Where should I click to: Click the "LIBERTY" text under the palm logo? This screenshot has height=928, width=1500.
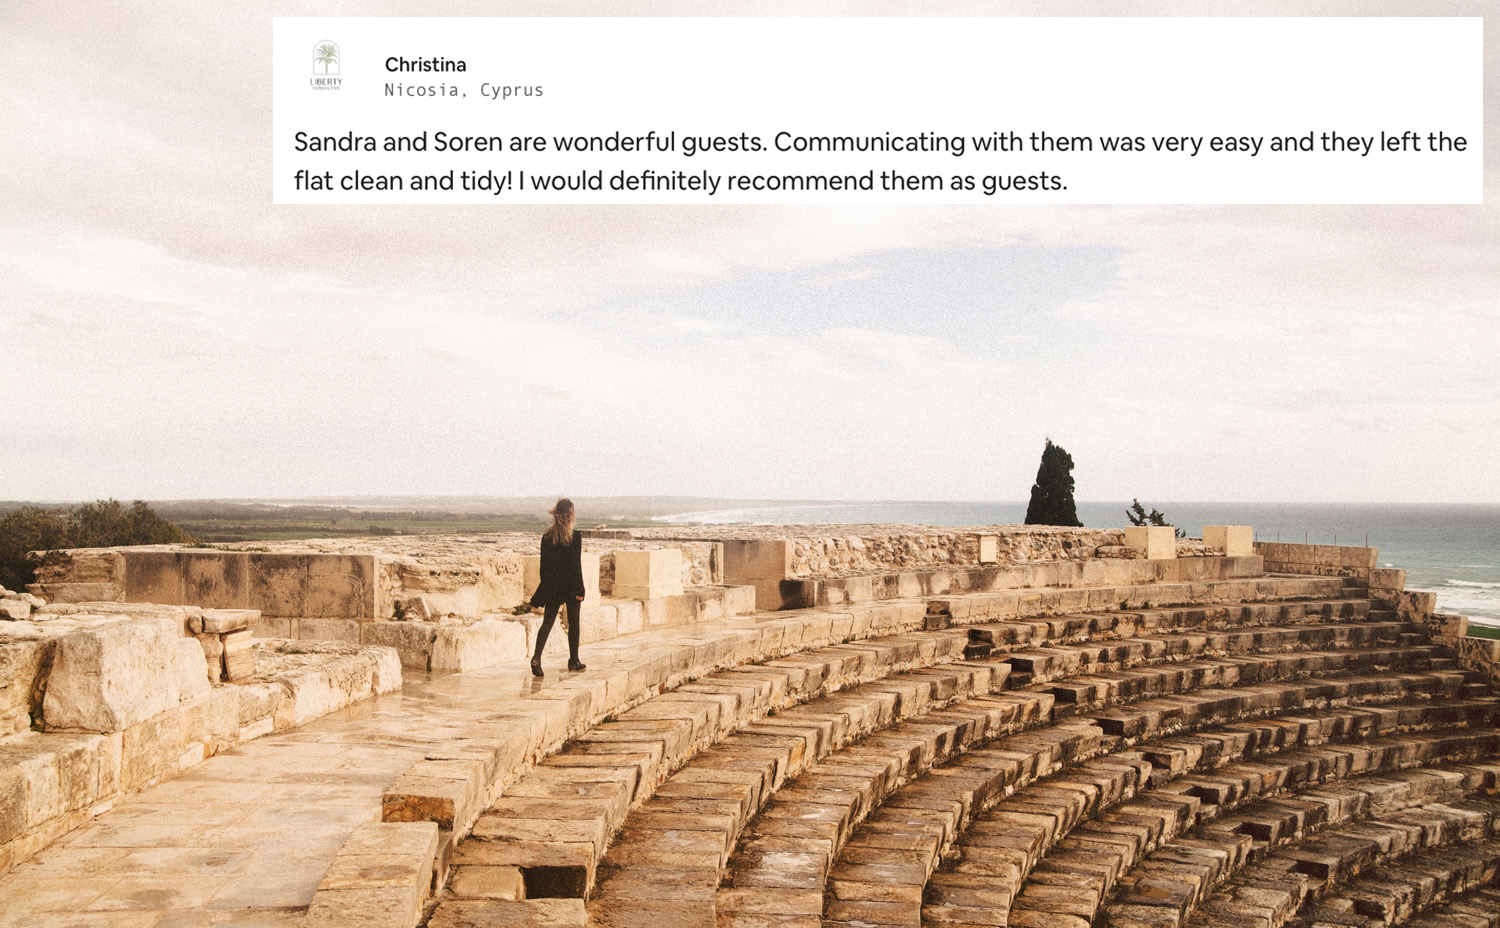[x=326, y=82]
